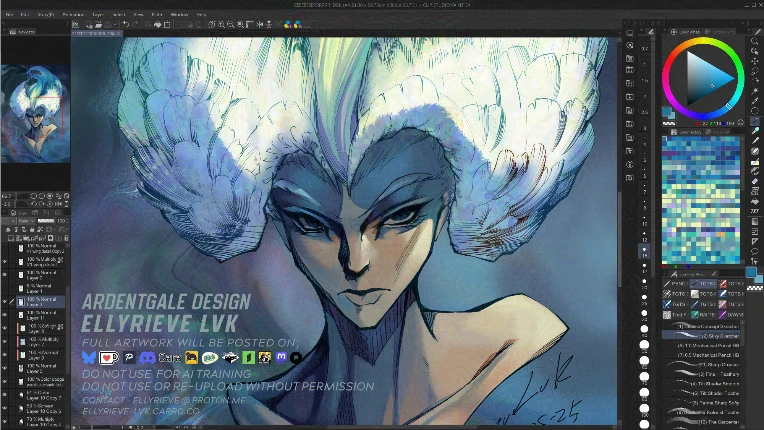Flip canvas vertically in Navigator
This screenshot has height=430, width=764.
(66, 204)
